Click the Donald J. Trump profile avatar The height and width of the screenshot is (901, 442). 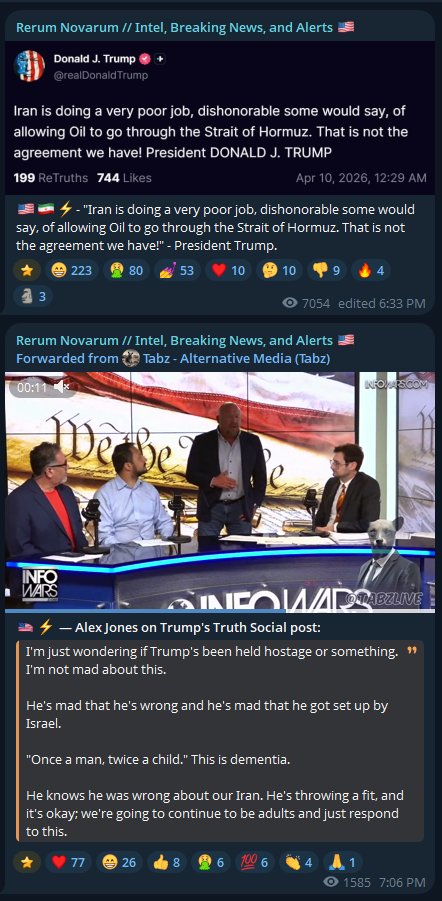pos(29,66)
